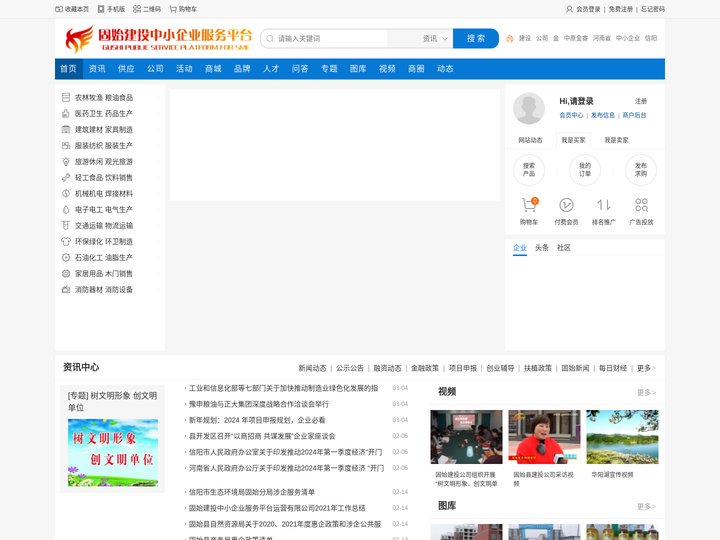
Task: Click the 服装纺织 category icon
Action: point(66,146)
